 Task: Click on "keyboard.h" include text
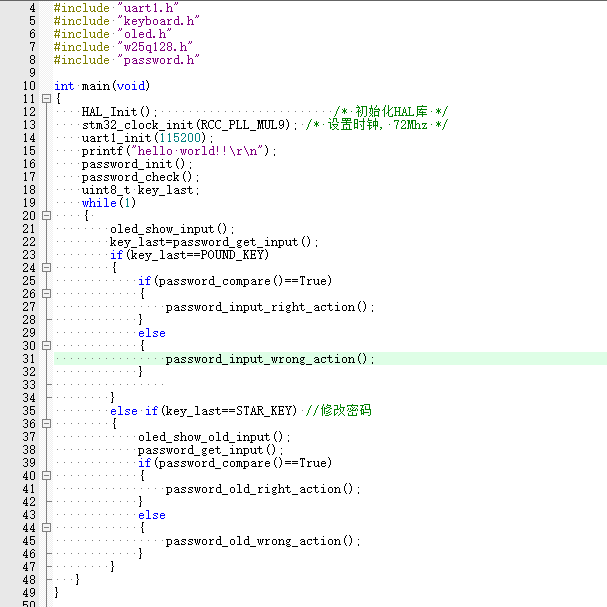158,21
